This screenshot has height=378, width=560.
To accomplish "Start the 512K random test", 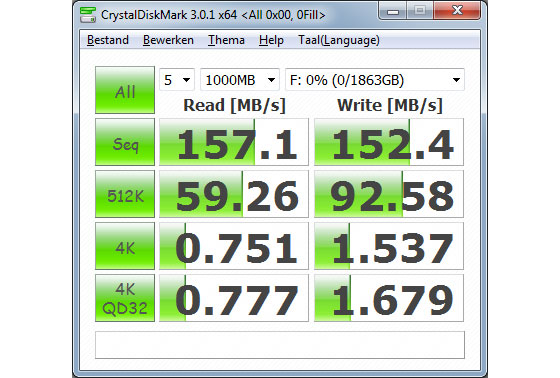I will tap(125, 194).
